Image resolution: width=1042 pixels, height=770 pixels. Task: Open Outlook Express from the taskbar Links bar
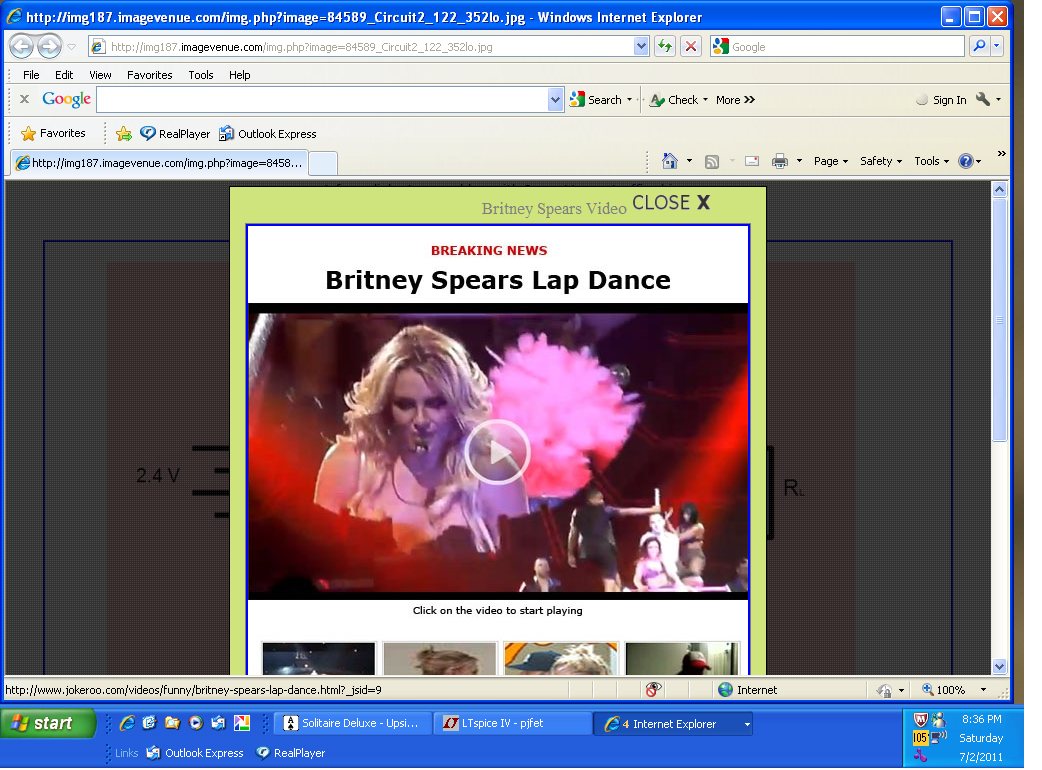pos(195,753)
